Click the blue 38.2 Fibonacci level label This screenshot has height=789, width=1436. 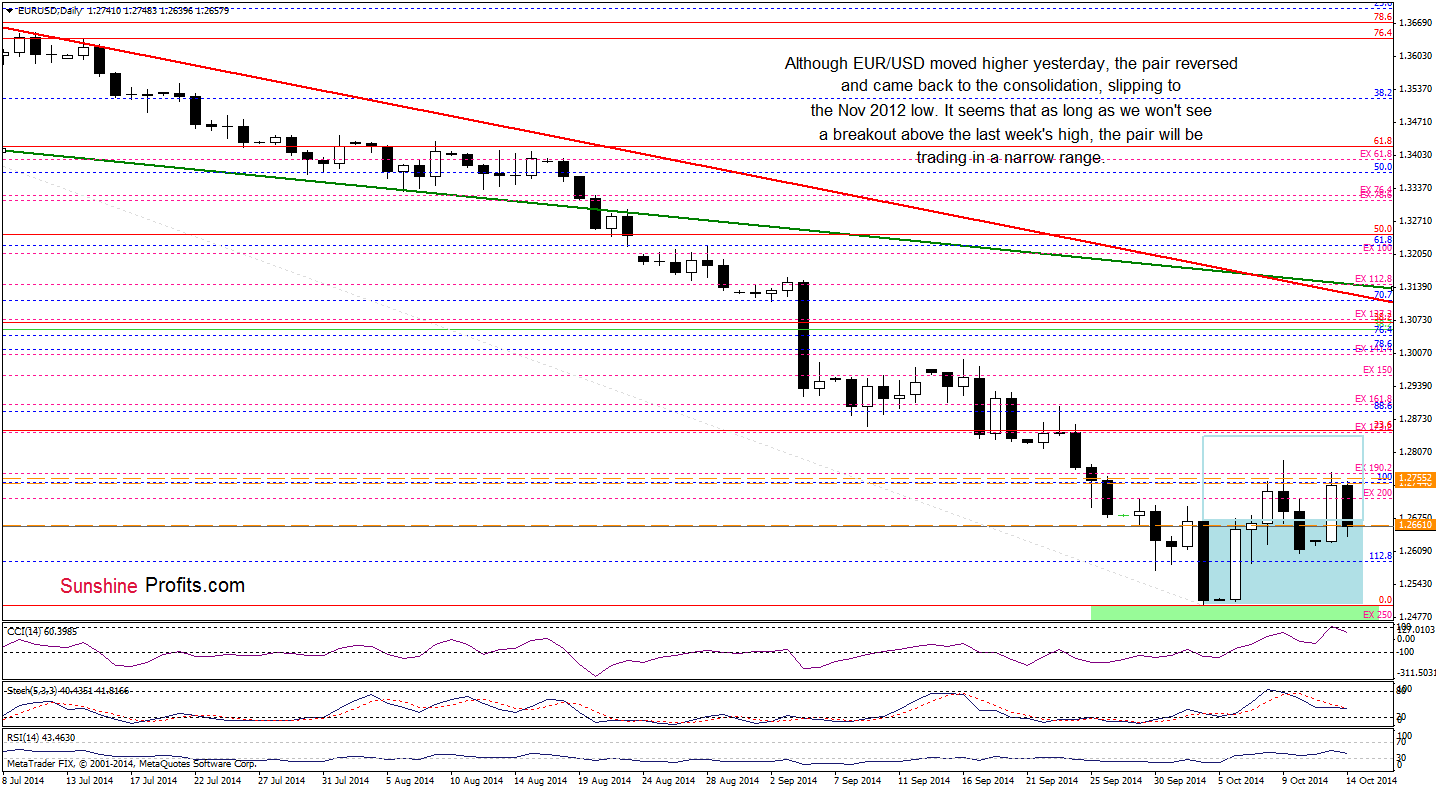[x=1383, y=92]
